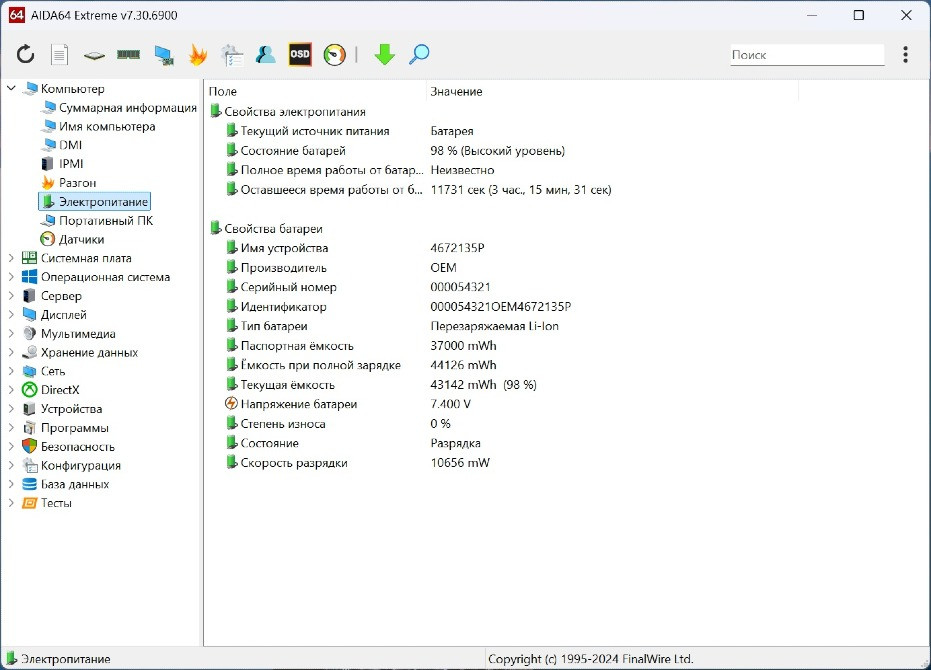The height and width of the screenshot is (670, 931).
Task: Click the Поиск search input field
Action: pos(805,55)
